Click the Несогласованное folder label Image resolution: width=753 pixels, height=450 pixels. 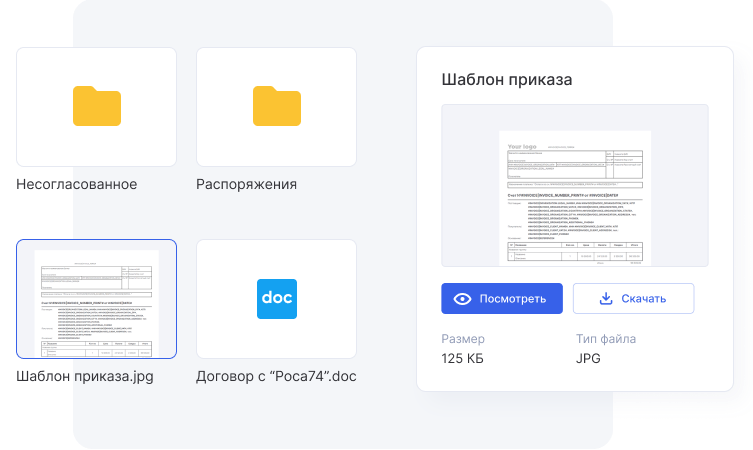(77, 184)
